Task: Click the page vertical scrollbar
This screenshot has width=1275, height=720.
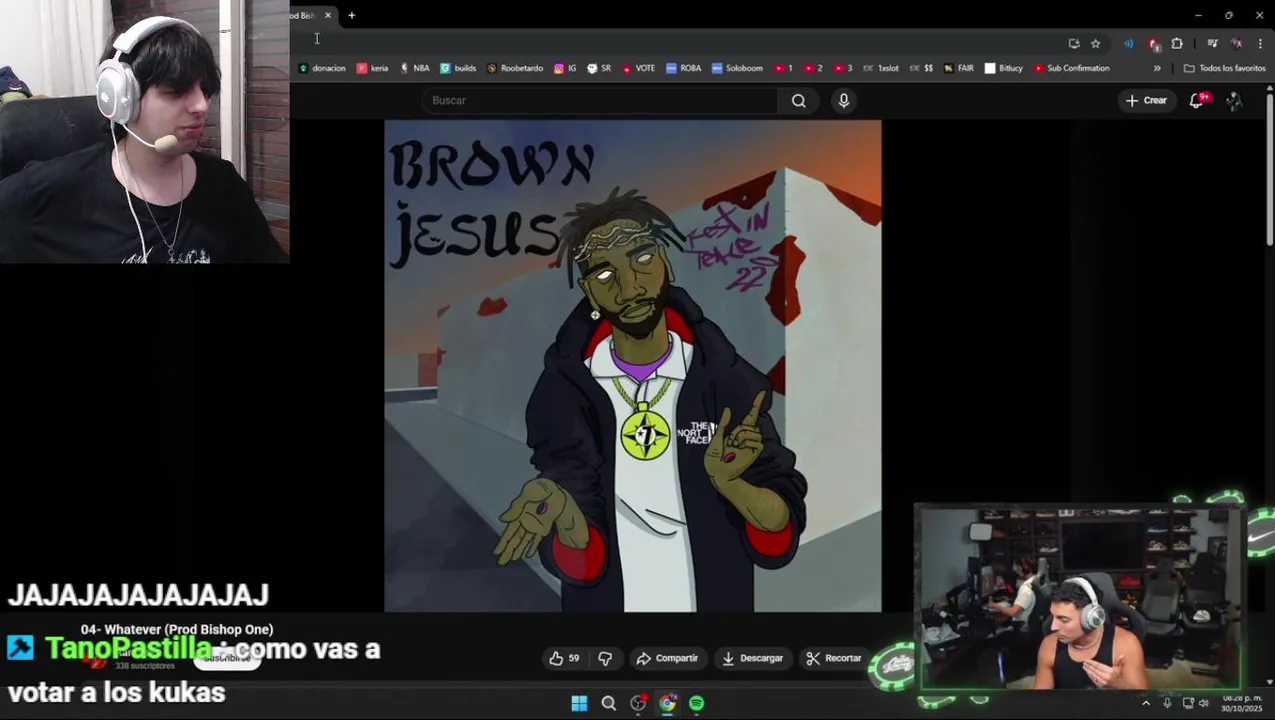Action: (1270, 170)
